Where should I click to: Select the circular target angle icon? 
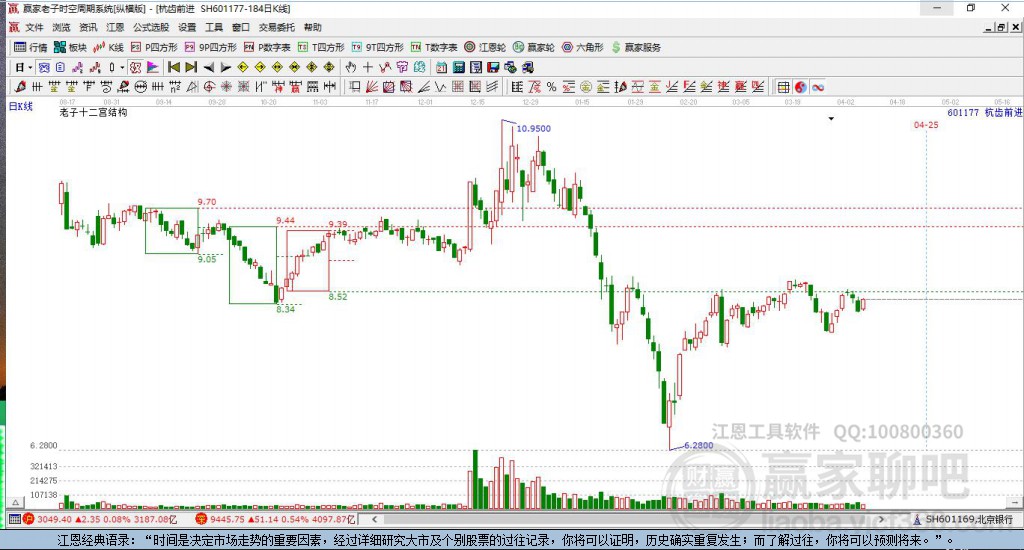[x=209, y=87]
